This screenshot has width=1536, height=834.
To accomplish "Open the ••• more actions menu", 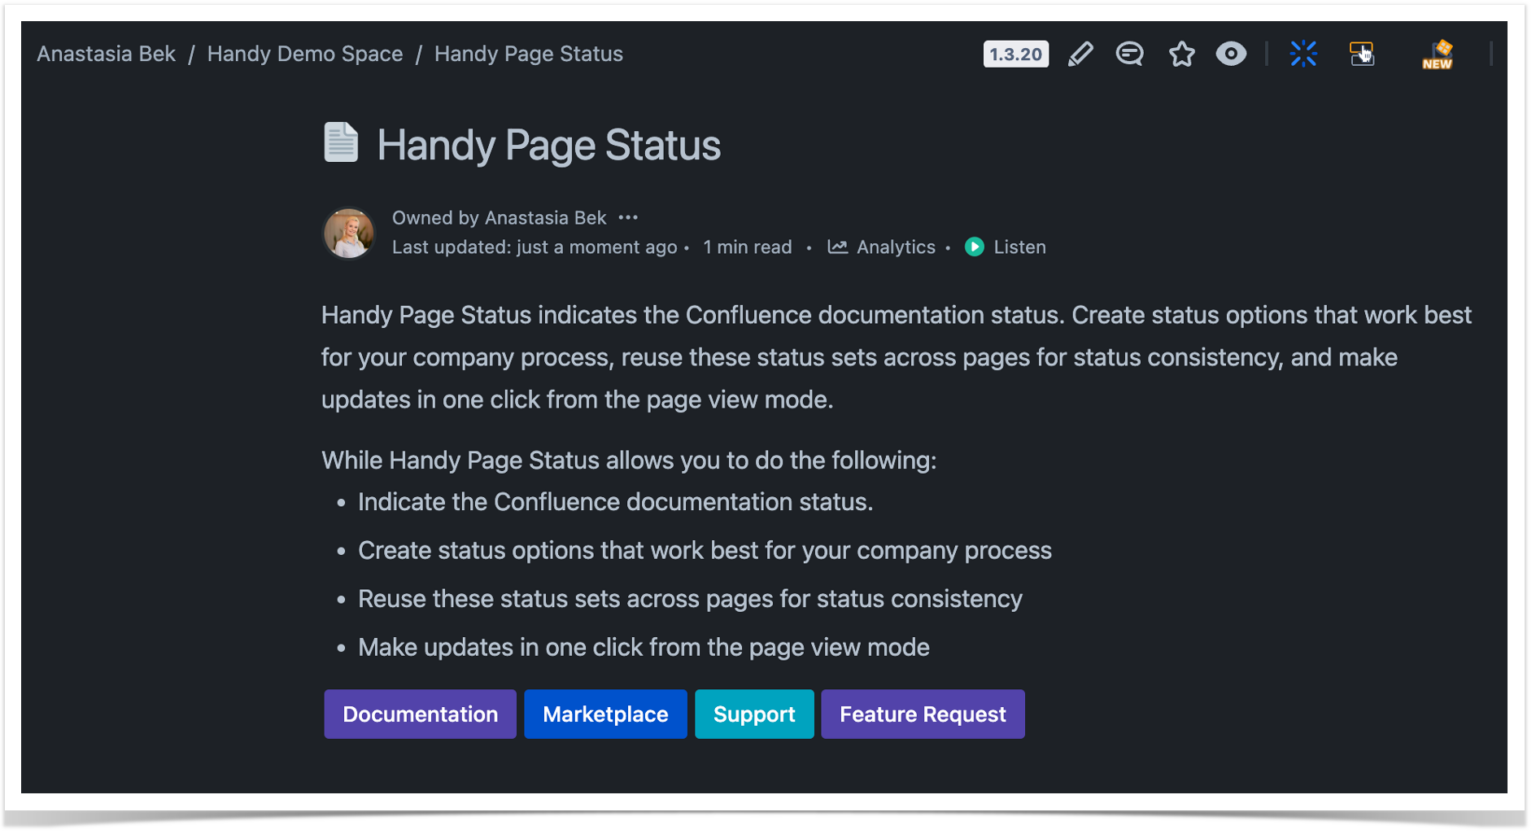I will click(628, 217).
